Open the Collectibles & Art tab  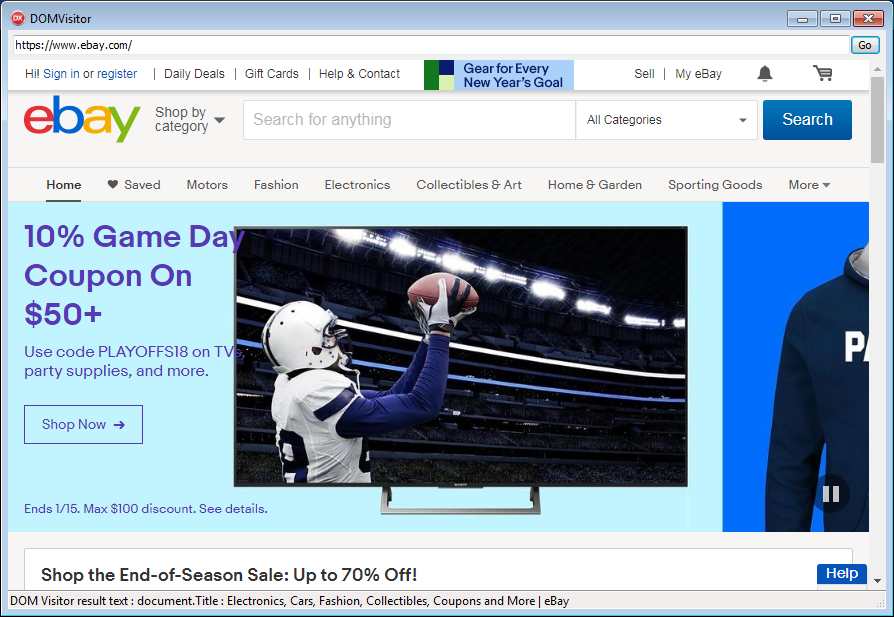point(469,185)
